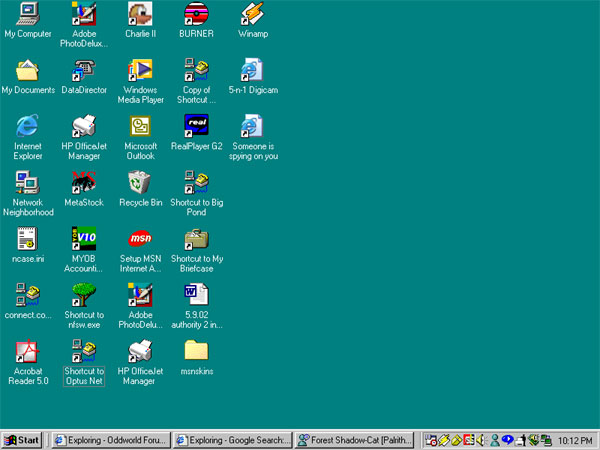Image resolution: width=600 pixels, height=450 pixels.
Task: Open the Start menu
Action: click(x=22, y=439)
